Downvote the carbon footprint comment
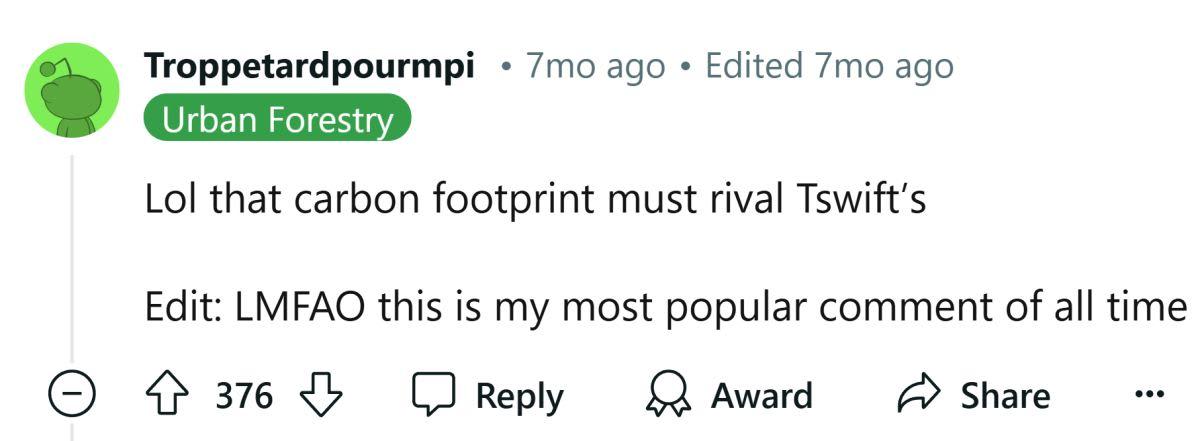This screenshot has width=1200, height=441. tap(322, 396)
